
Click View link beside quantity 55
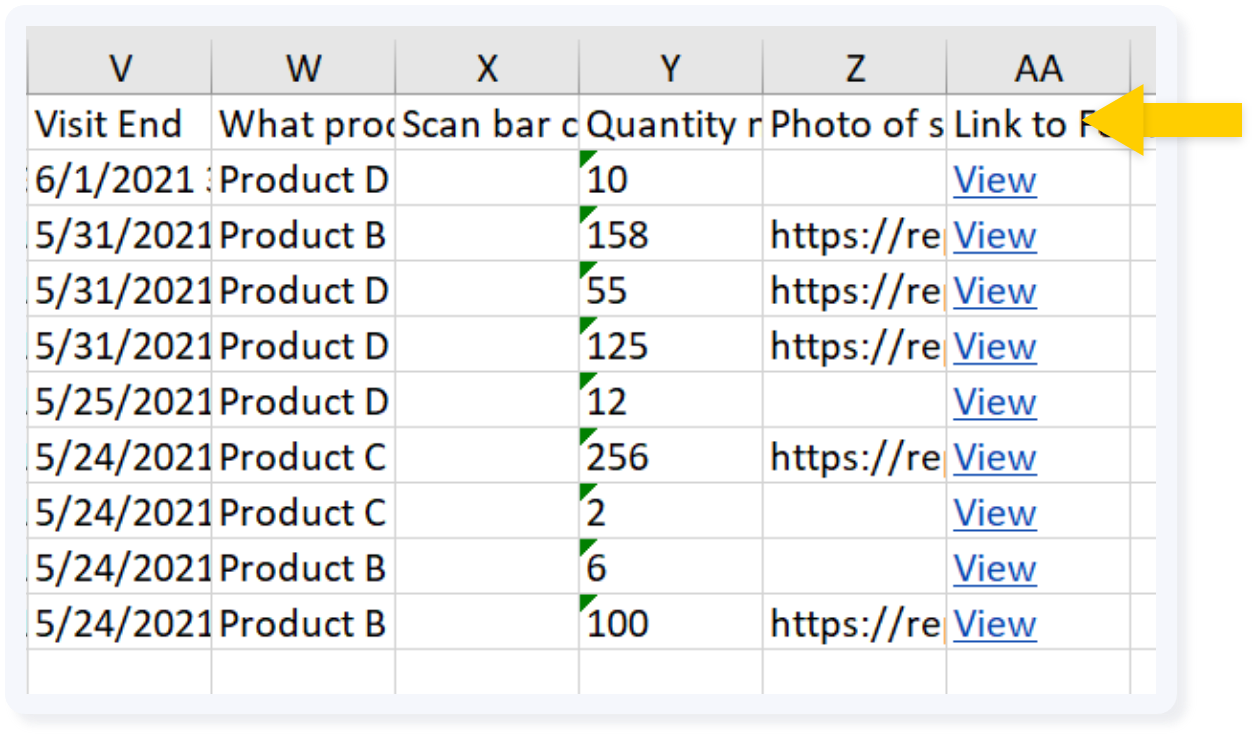(994, 291)
